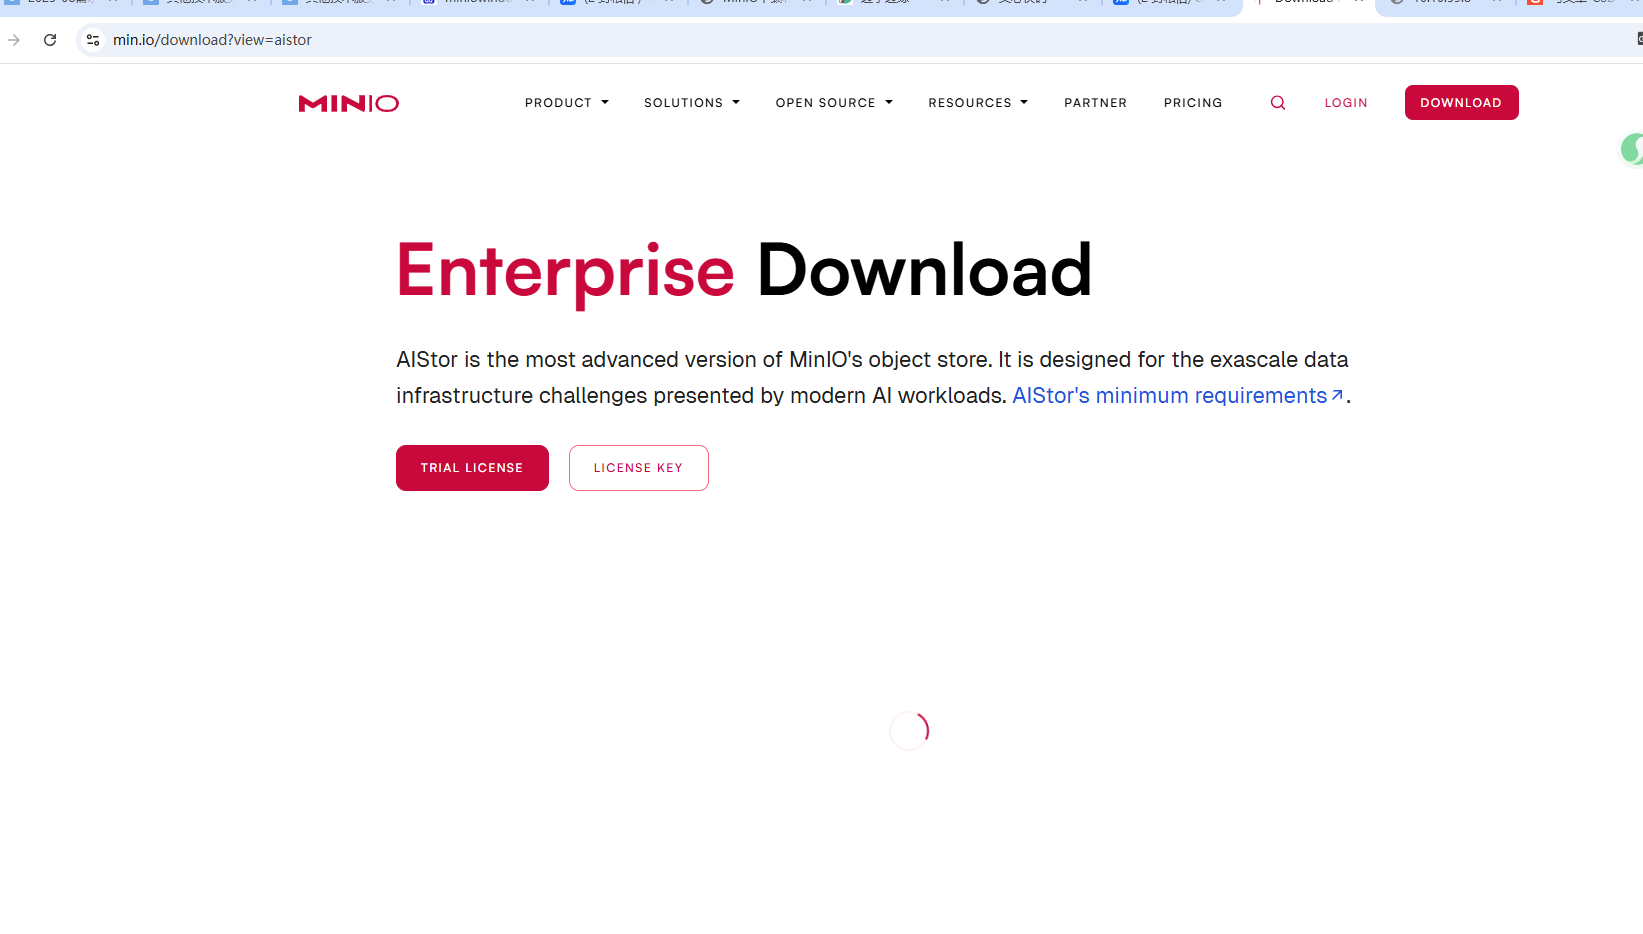Open site search with magnifier icon

[x=1278, y=103]
